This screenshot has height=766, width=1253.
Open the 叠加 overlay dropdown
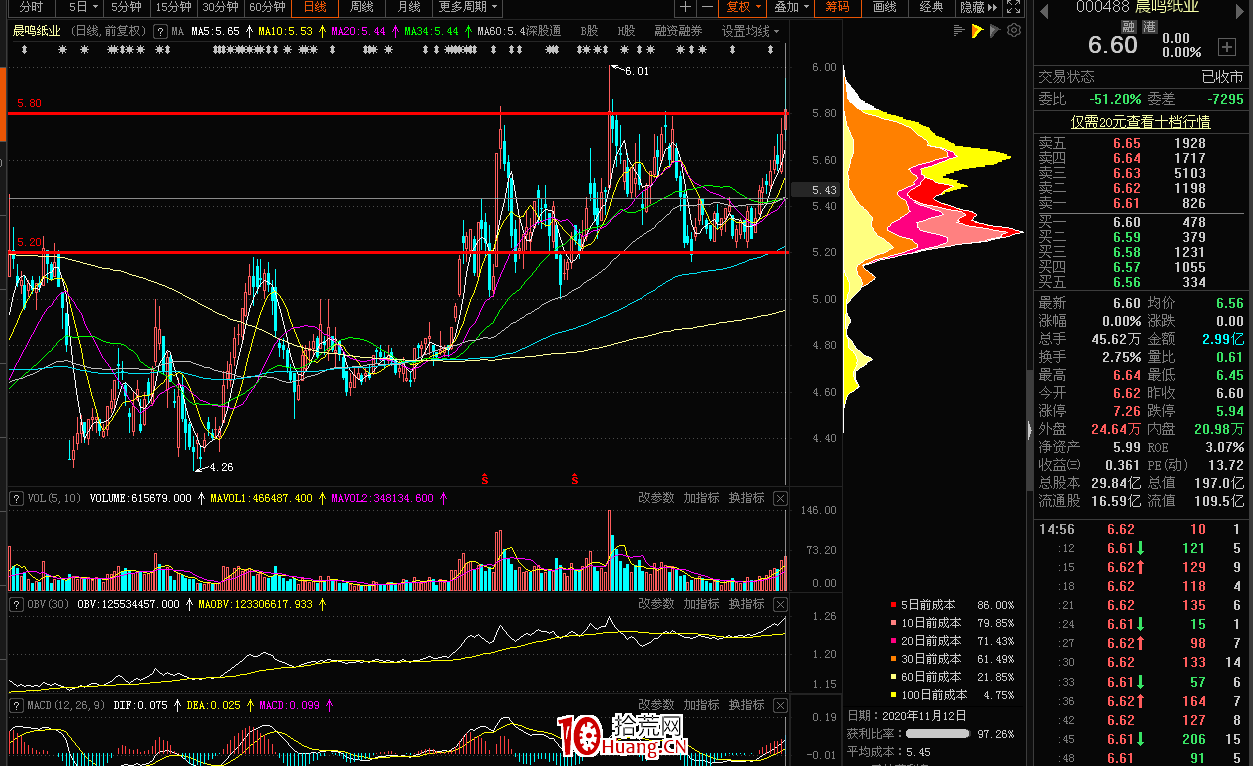coord(791,7)
